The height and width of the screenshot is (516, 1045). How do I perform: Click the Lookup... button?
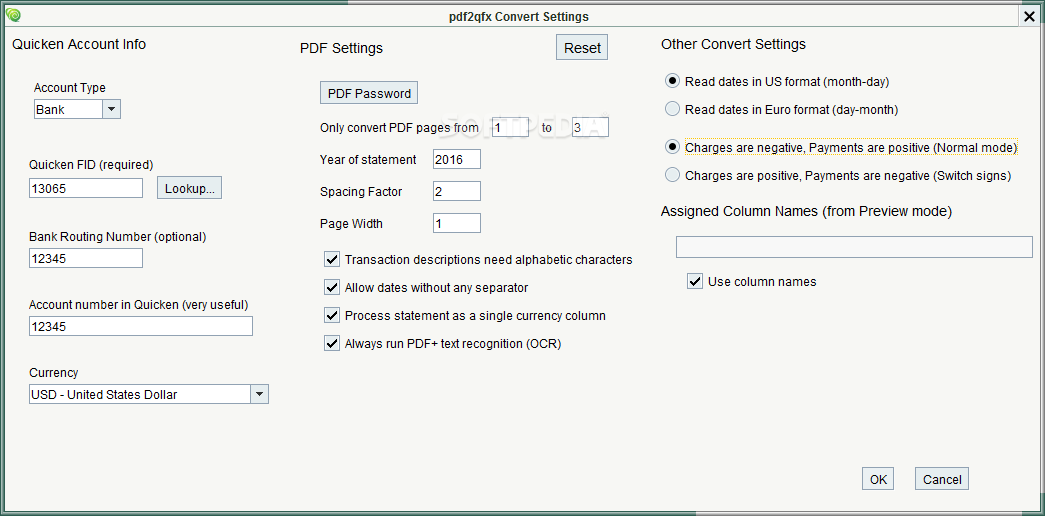[189, 189]
